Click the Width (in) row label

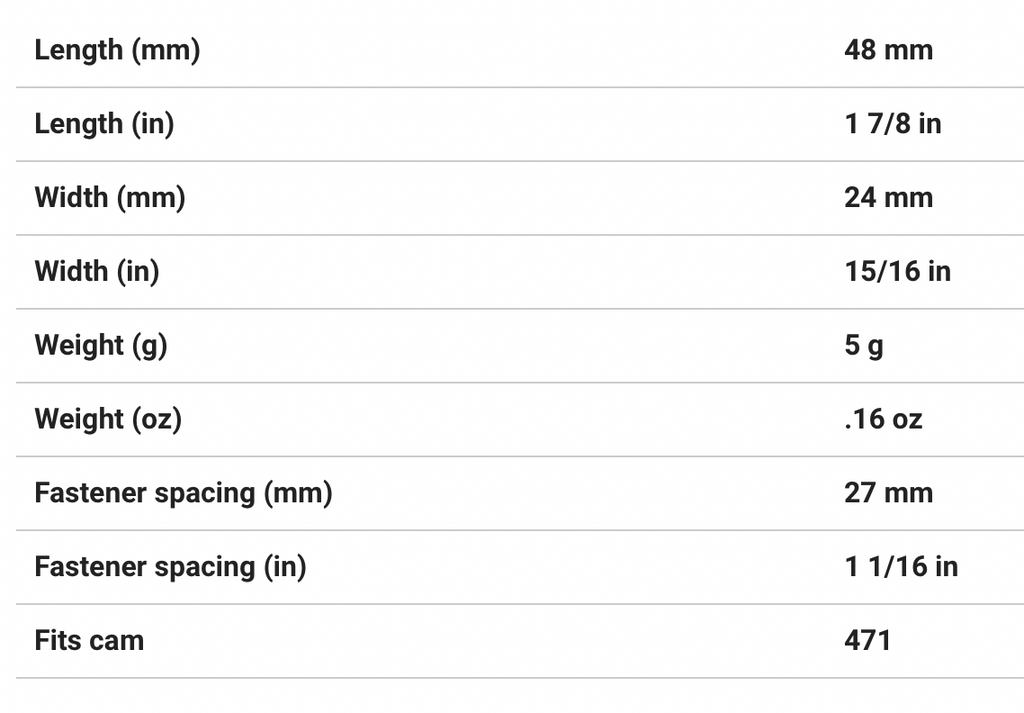97,271
